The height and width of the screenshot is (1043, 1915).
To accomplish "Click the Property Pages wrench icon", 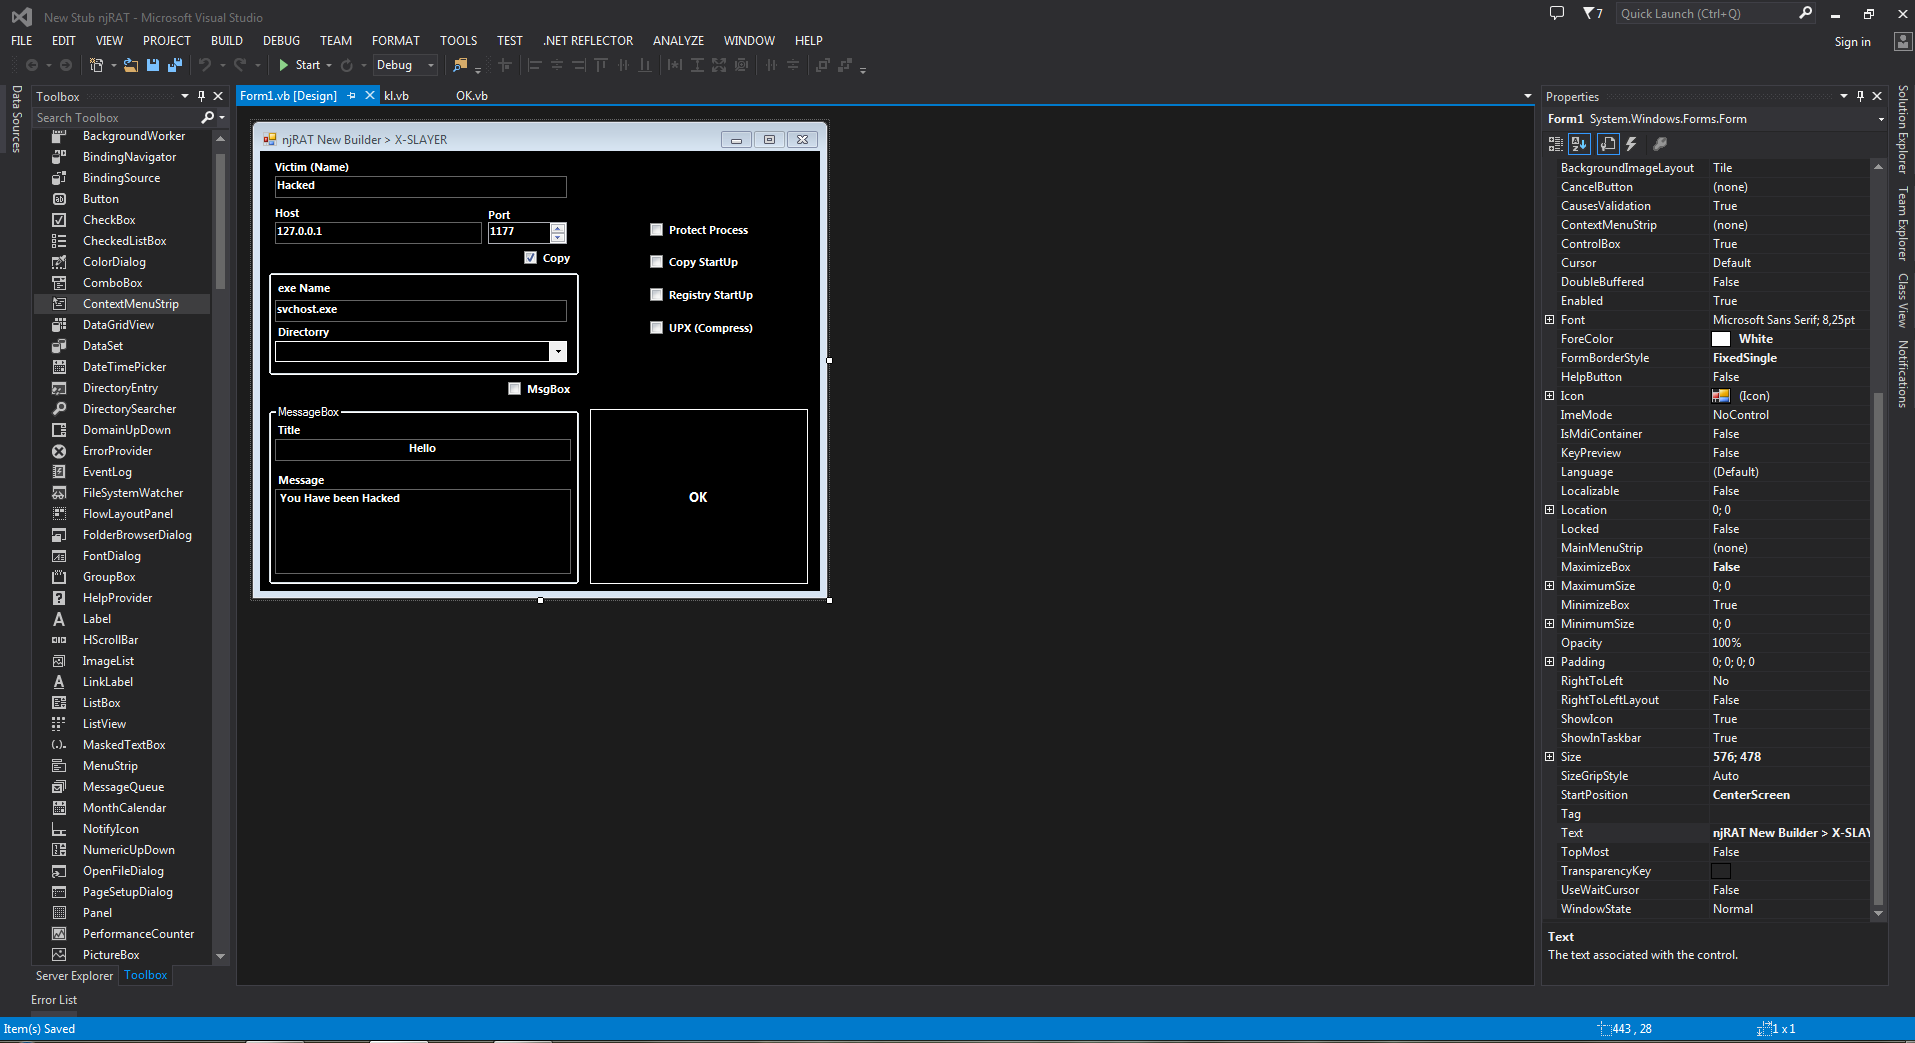I will 1660,144.
